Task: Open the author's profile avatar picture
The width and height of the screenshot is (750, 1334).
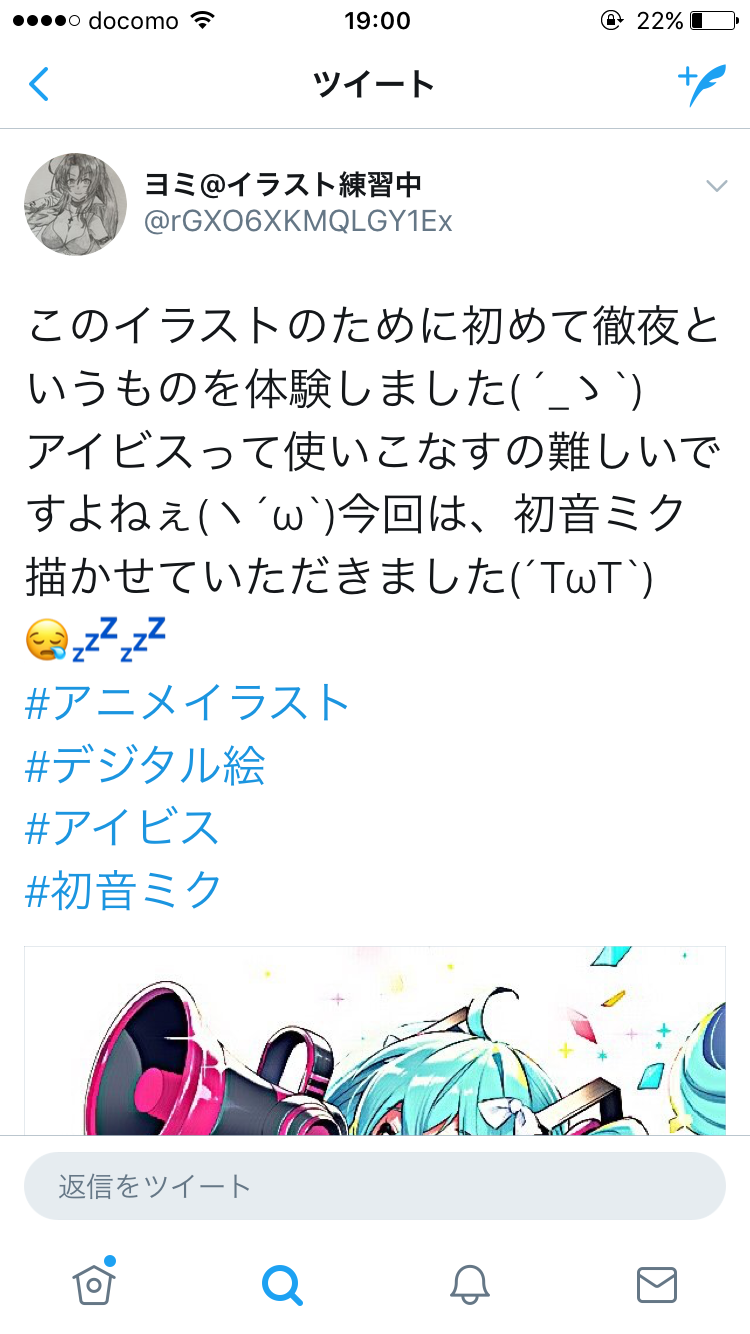Action: point(75,204)
